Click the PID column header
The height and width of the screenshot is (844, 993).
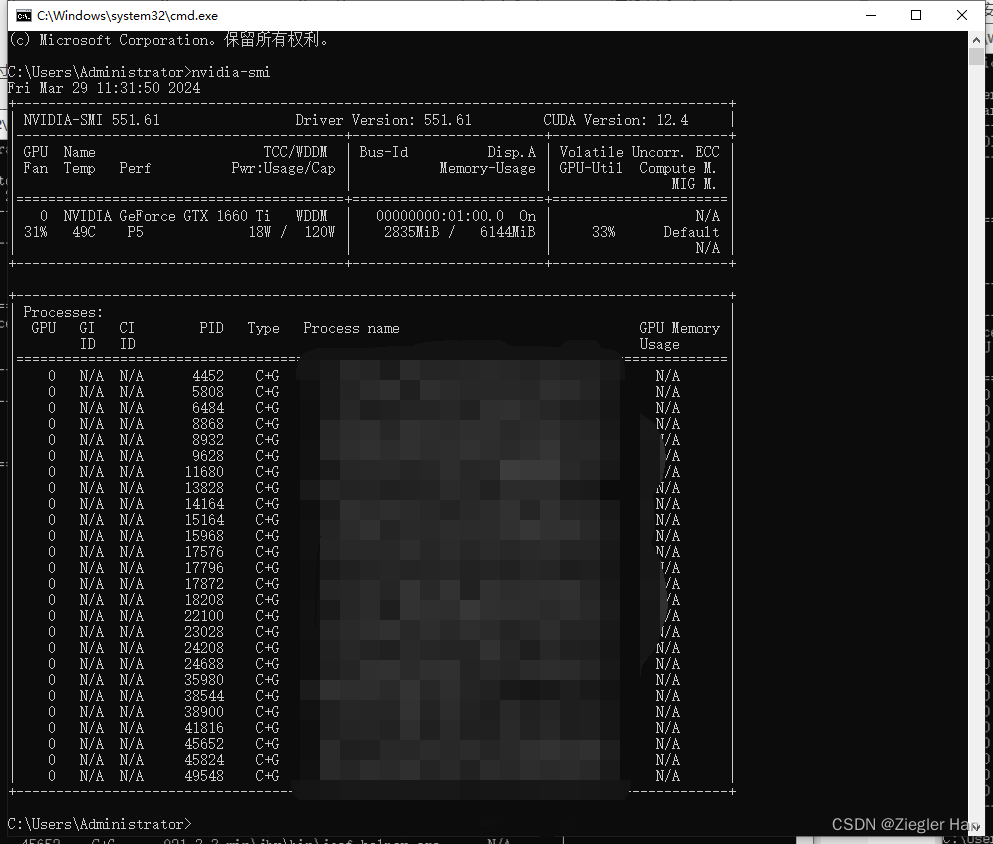[x=212, y=328]
